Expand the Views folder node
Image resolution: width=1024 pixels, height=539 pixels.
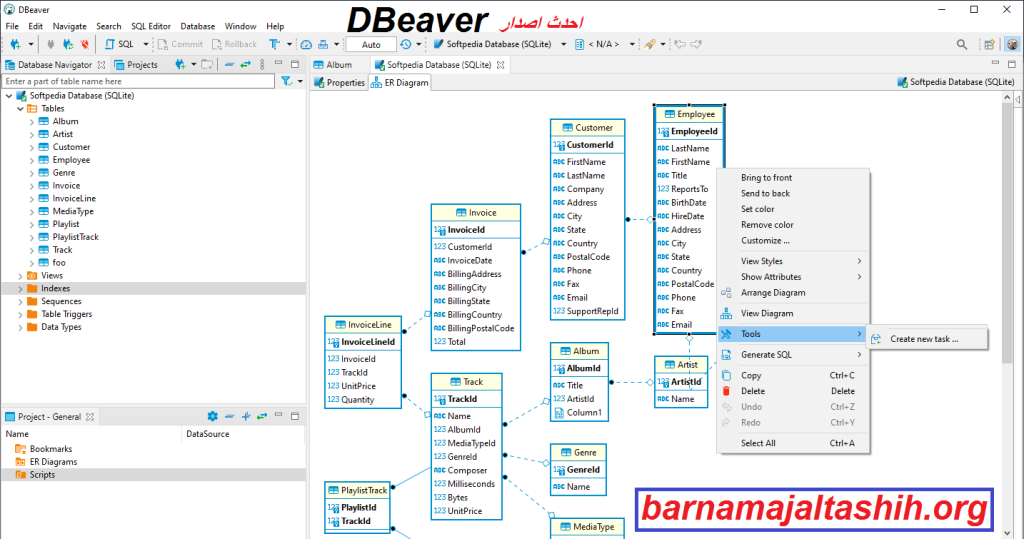tap(20, 276)
